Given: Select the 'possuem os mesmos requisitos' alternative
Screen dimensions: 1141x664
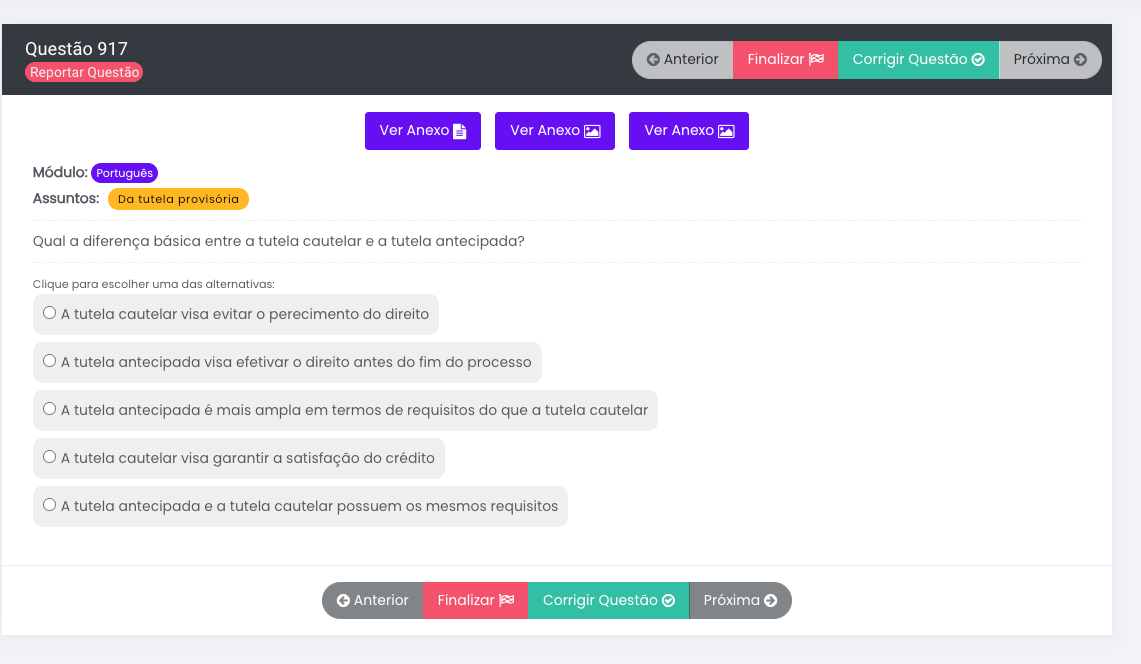Looking at the screenshot, I should (50, 505).
